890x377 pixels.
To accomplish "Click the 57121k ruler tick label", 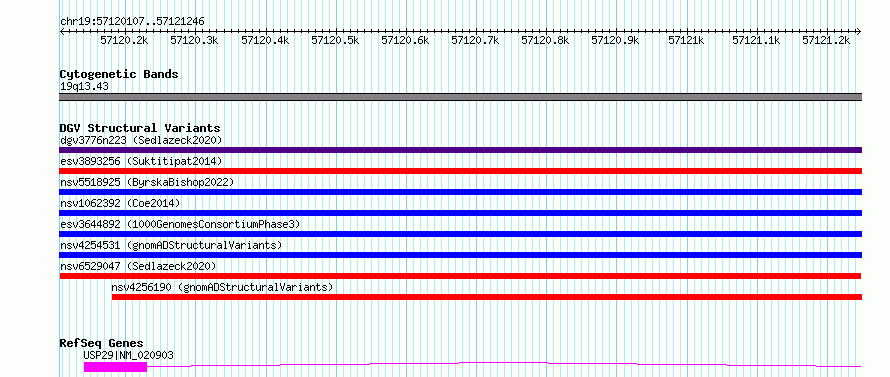I will point(686,40).
